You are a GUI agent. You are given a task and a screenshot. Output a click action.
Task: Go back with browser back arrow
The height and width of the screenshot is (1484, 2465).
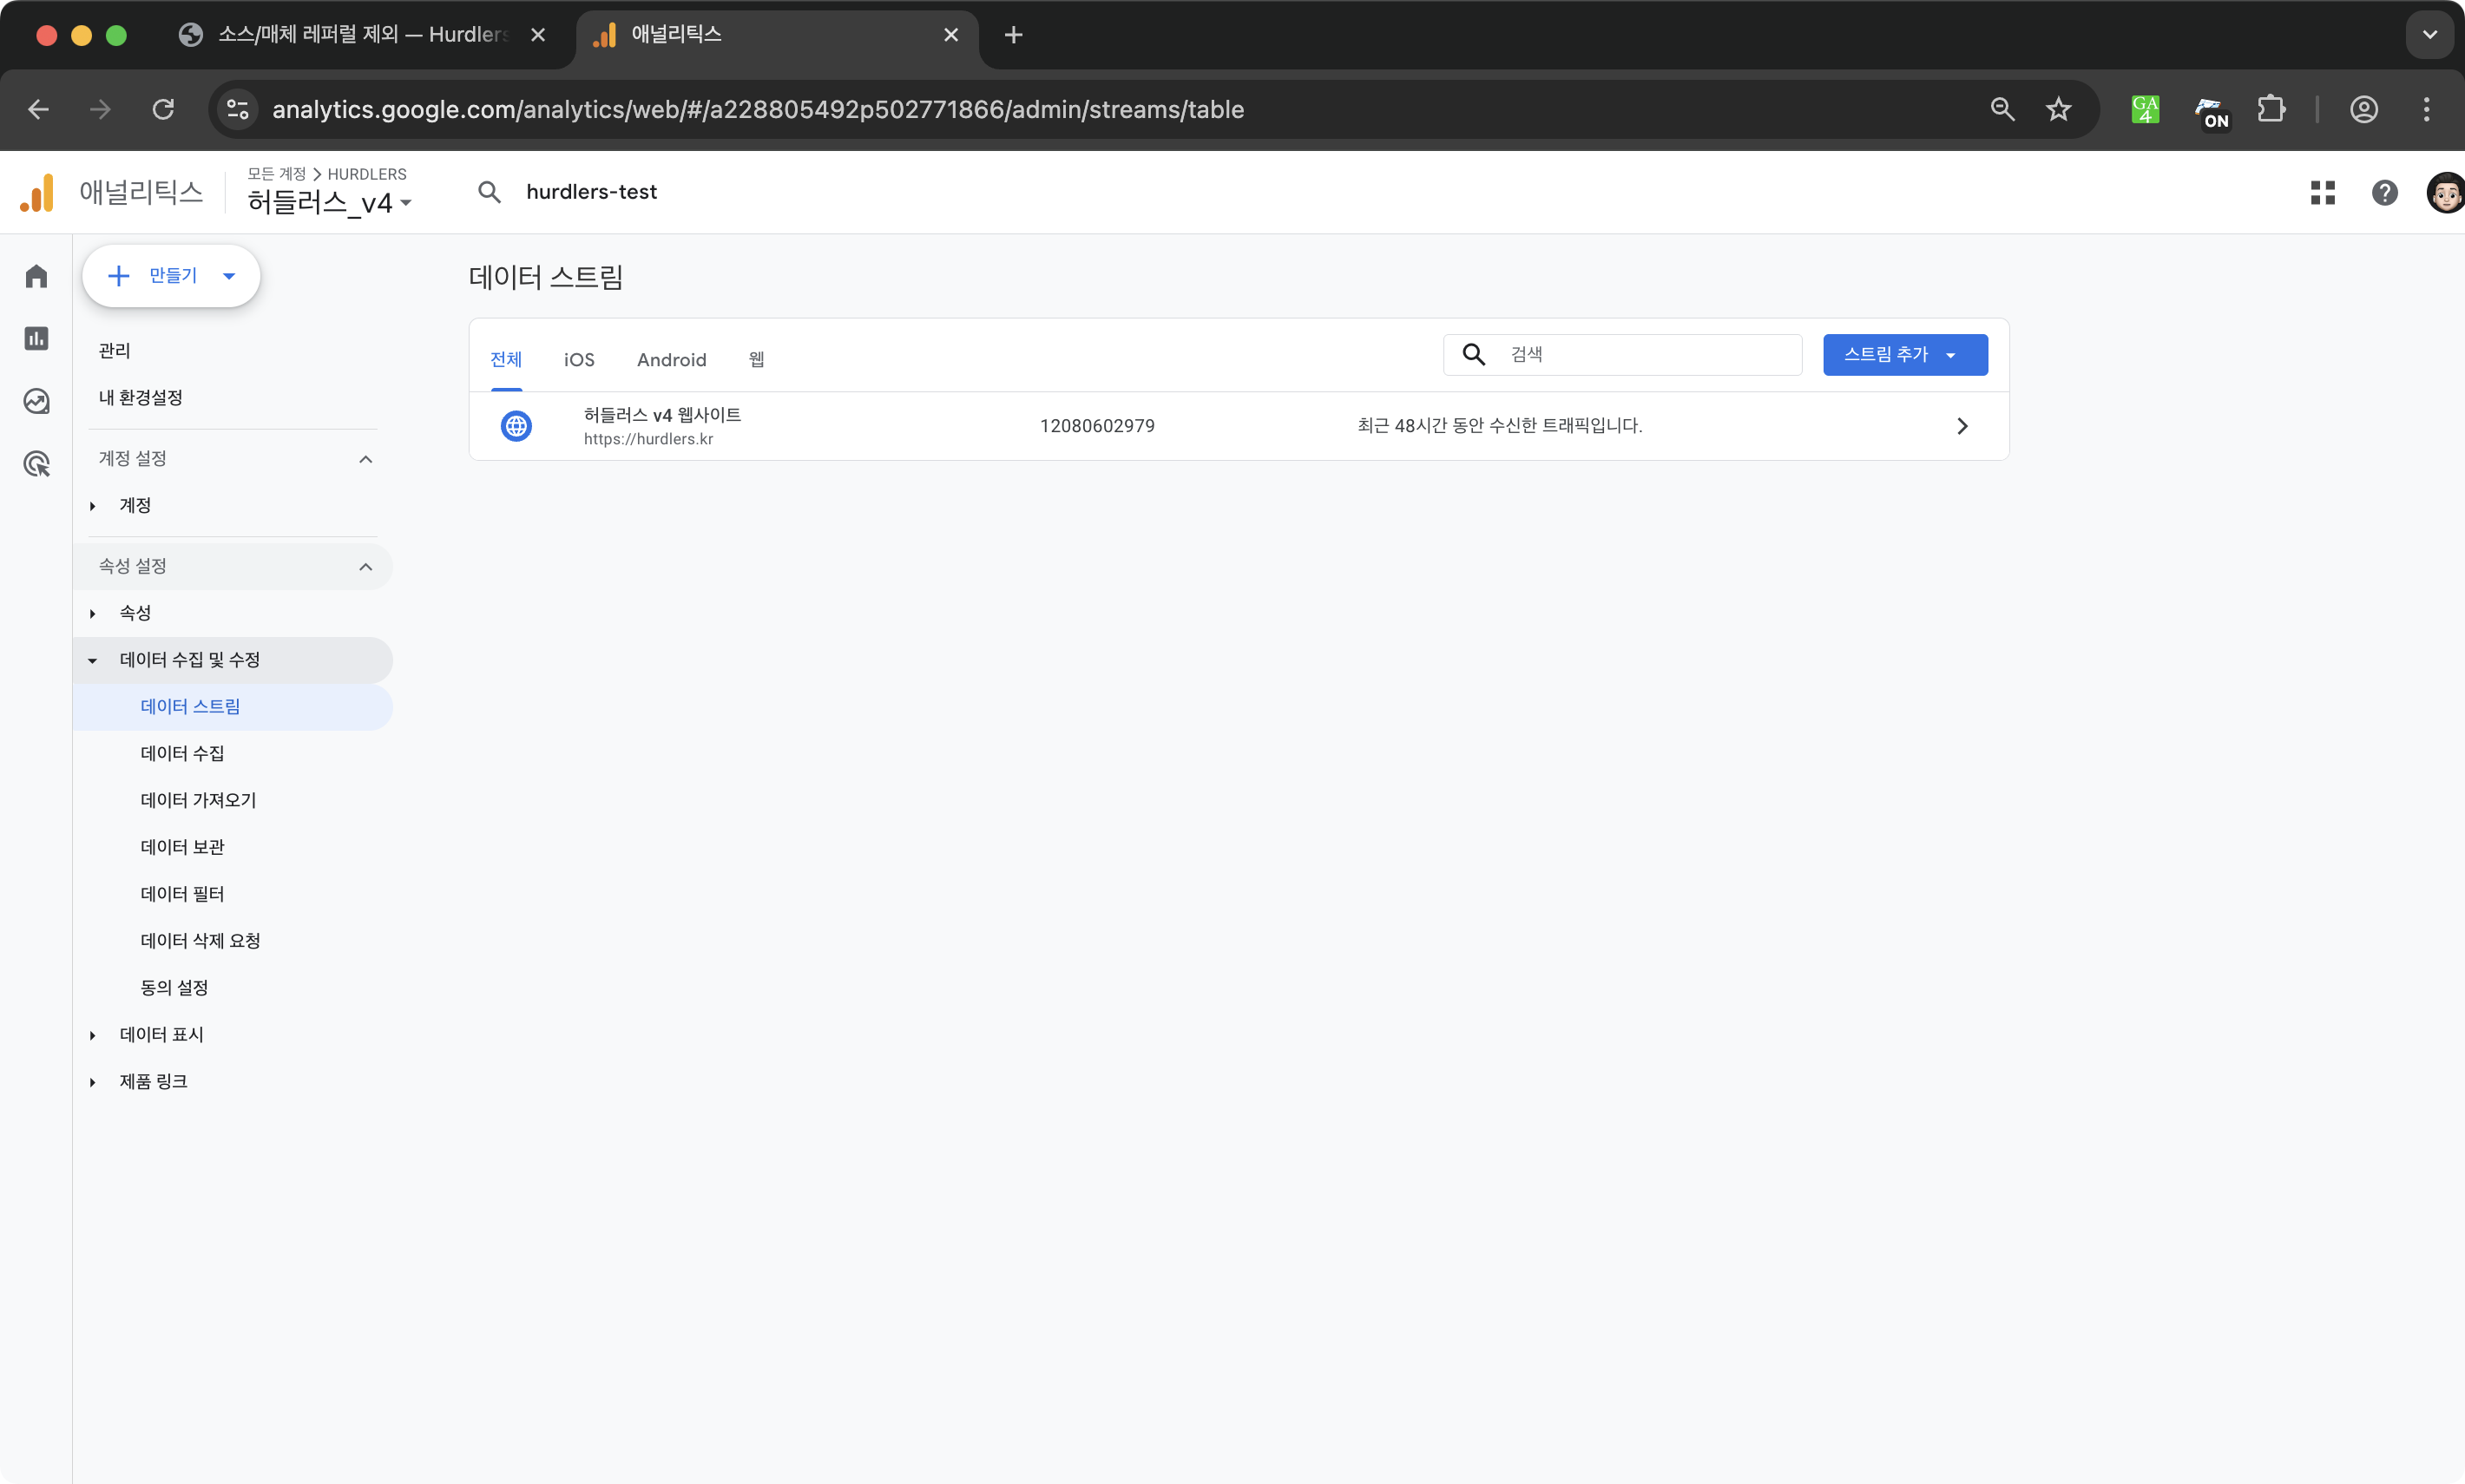39,109
